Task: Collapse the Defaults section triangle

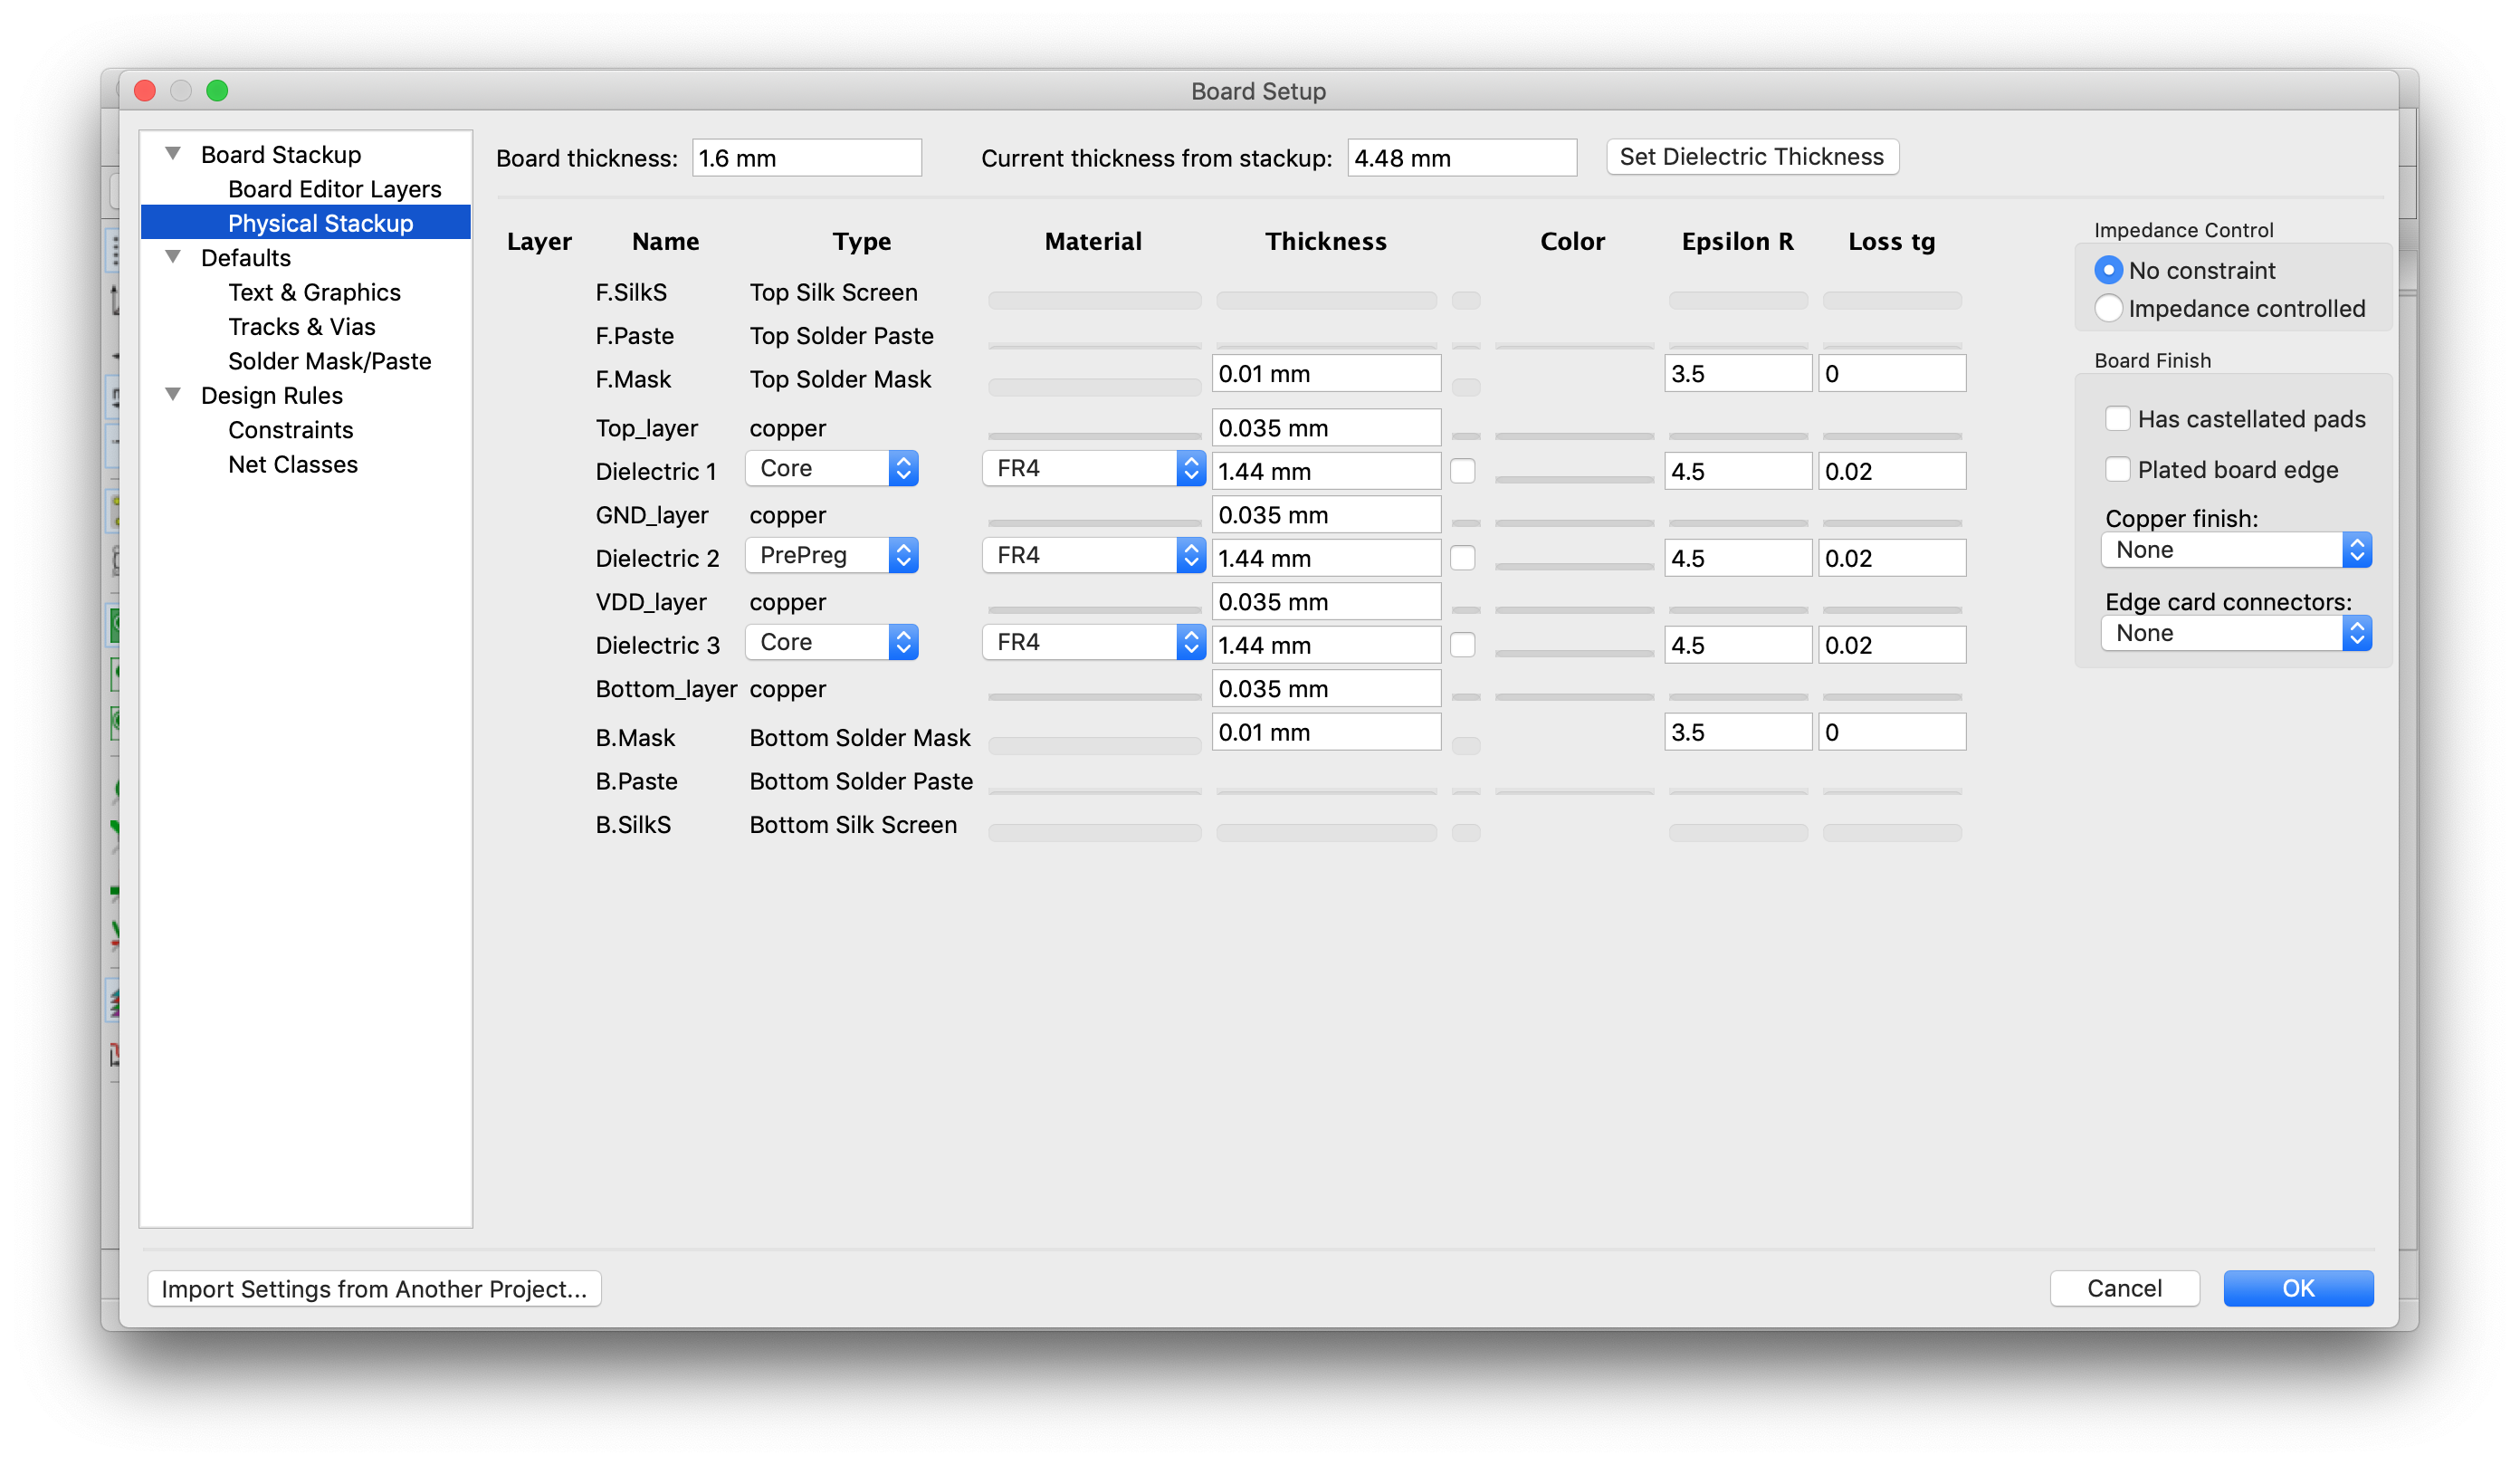Action: click(x=173, y=257)
